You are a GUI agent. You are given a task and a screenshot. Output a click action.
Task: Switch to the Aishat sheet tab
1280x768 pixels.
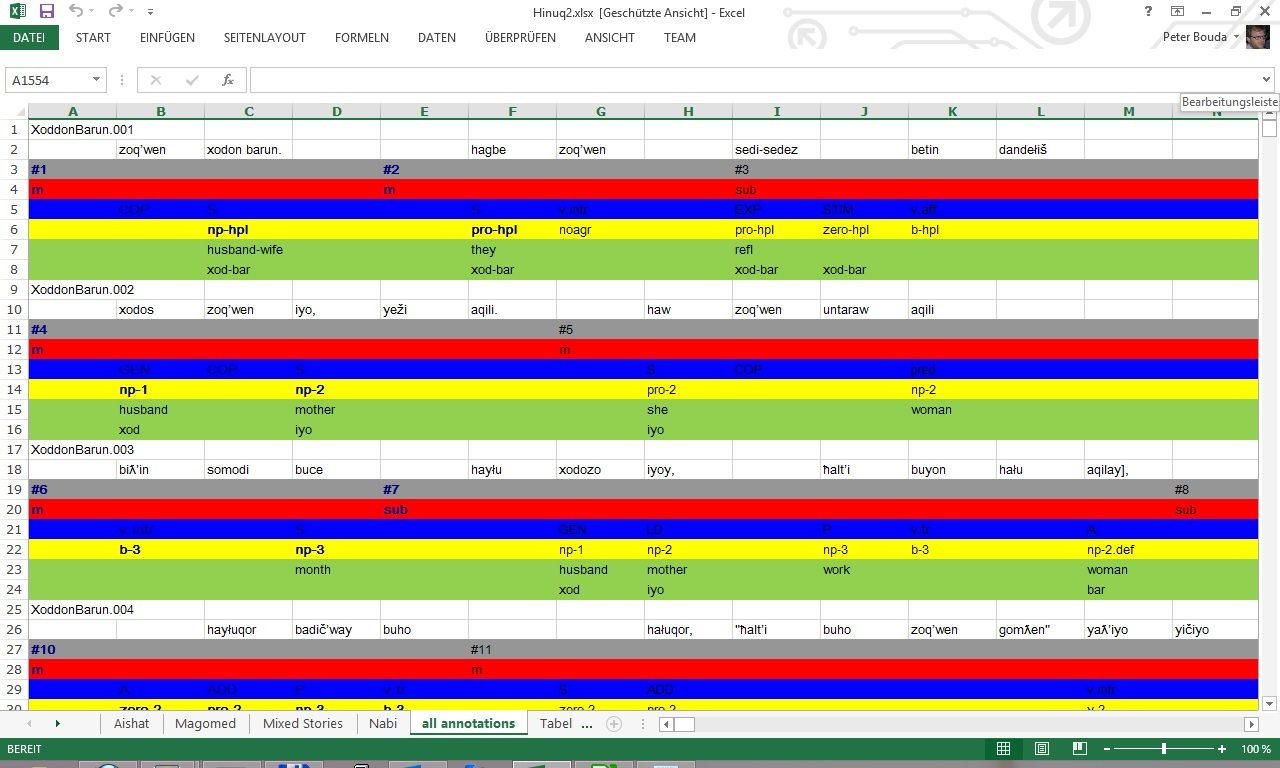coord(131,724)
